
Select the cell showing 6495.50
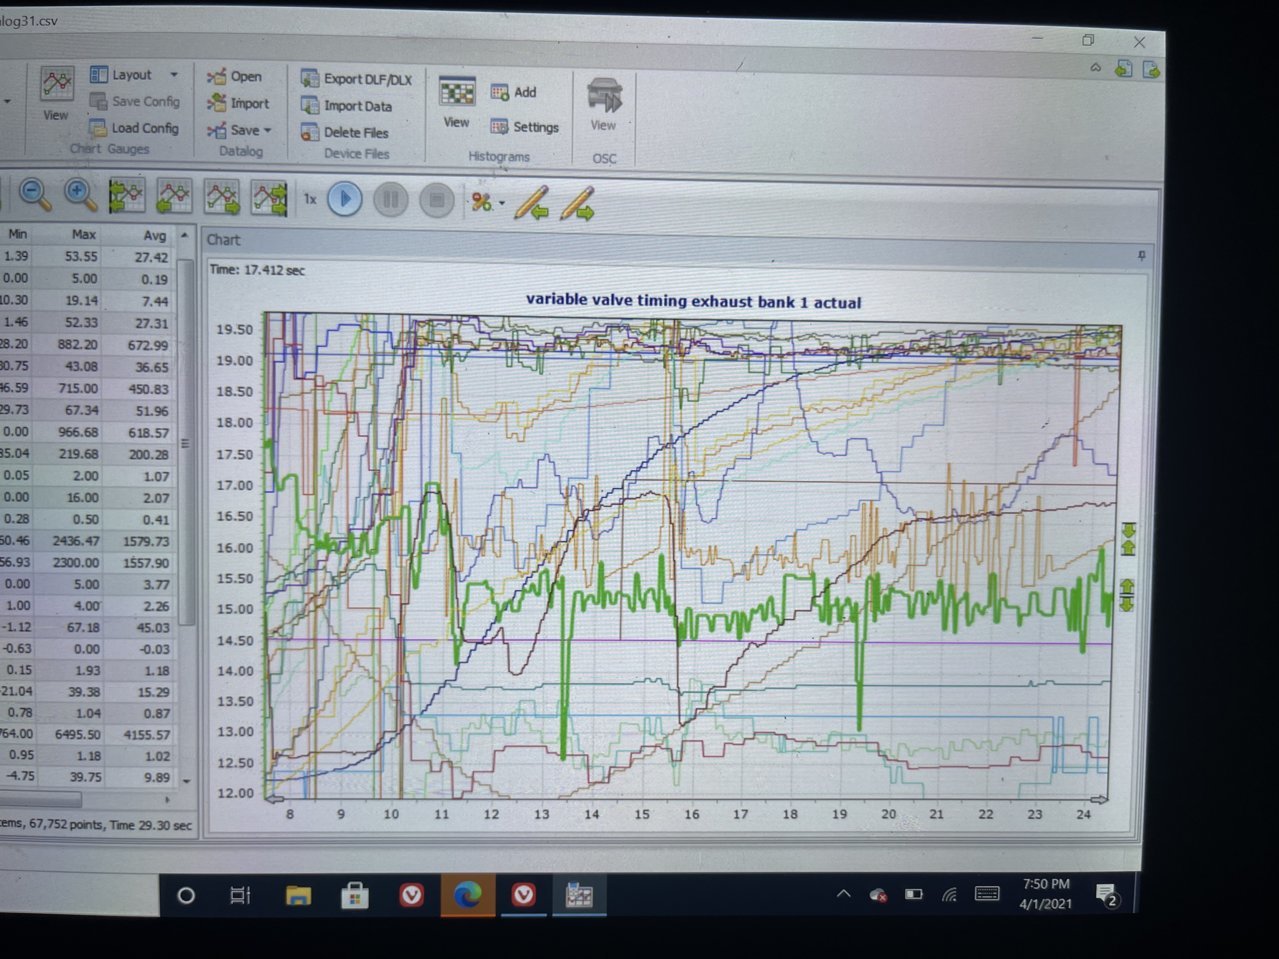pos(76,734)
